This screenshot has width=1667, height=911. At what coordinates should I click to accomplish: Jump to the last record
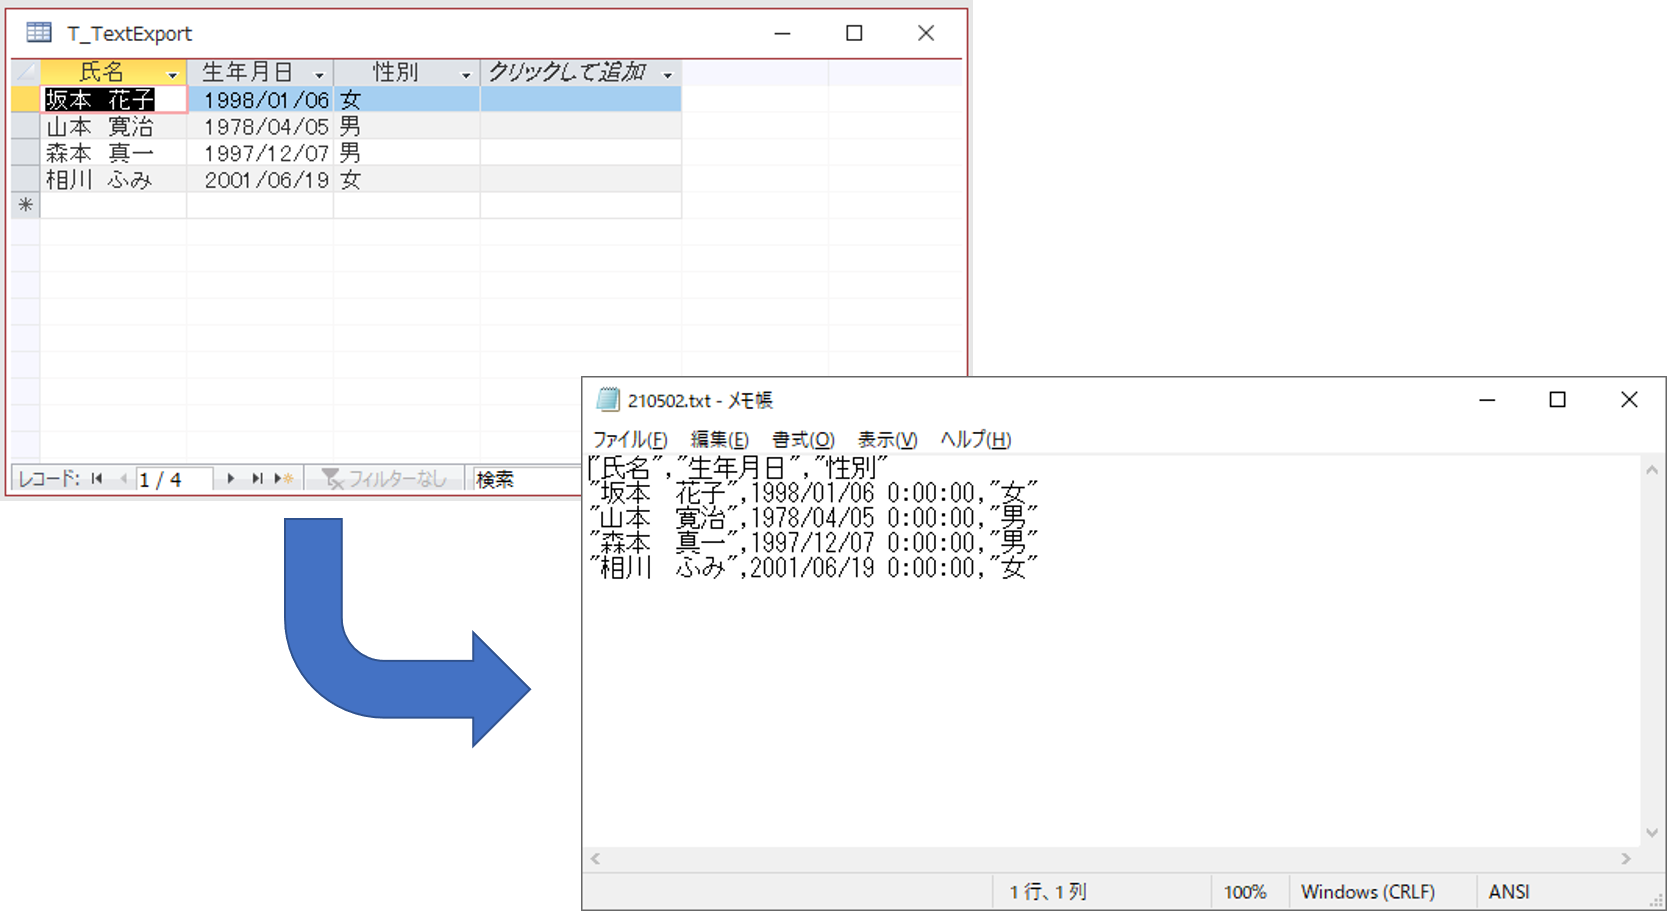(257, 478)
